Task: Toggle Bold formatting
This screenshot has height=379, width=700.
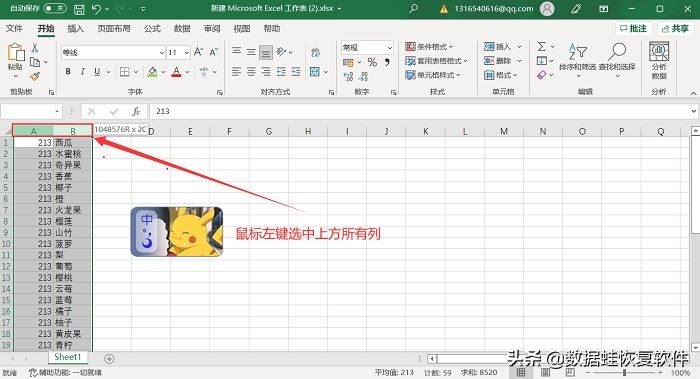Action: (68, 71)
